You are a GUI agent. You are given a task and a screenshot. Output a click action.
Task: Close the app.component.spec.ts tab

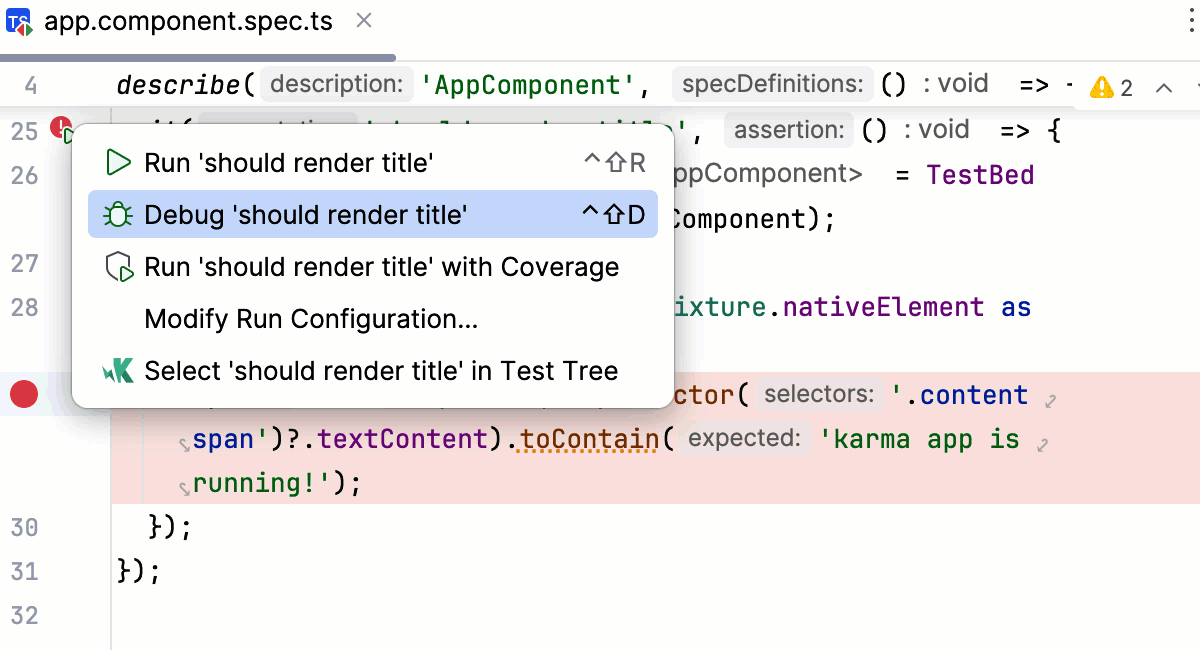362,20
